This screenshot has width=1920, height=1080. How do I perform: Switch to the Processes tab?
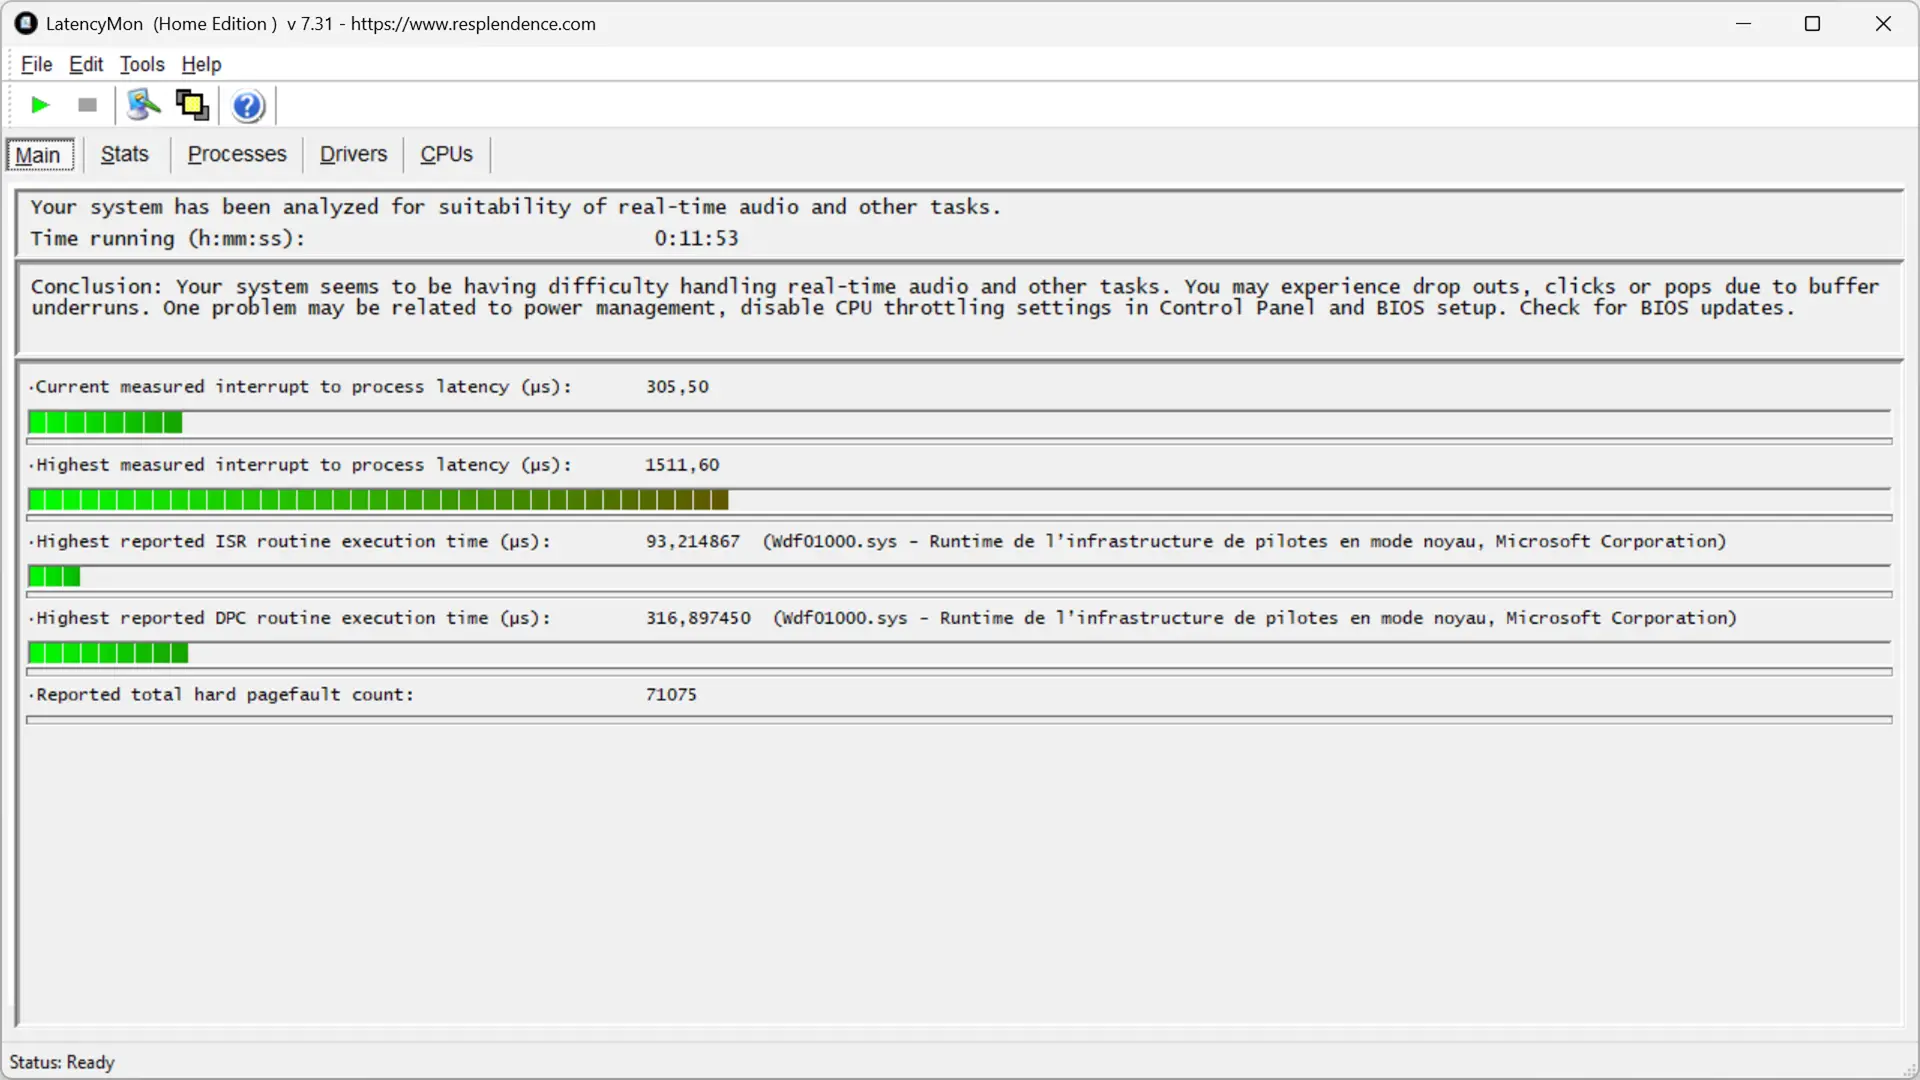237,154
